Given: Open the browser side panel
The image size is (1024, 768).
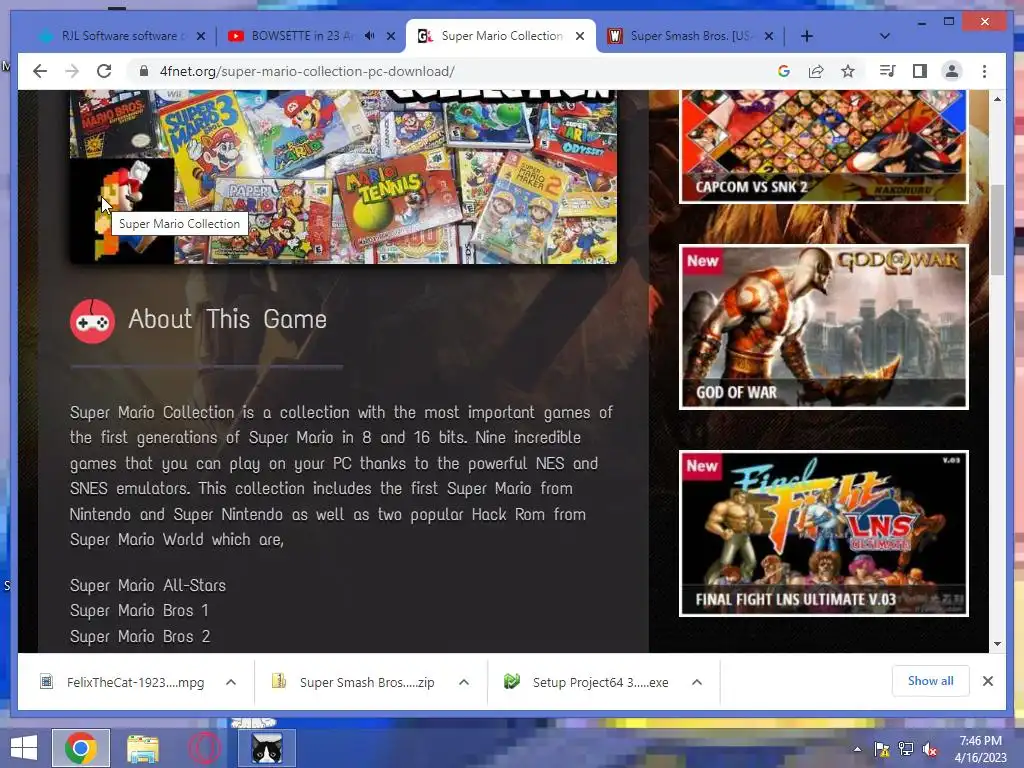Looking at the screenshot, I should (x=920, y=71).
